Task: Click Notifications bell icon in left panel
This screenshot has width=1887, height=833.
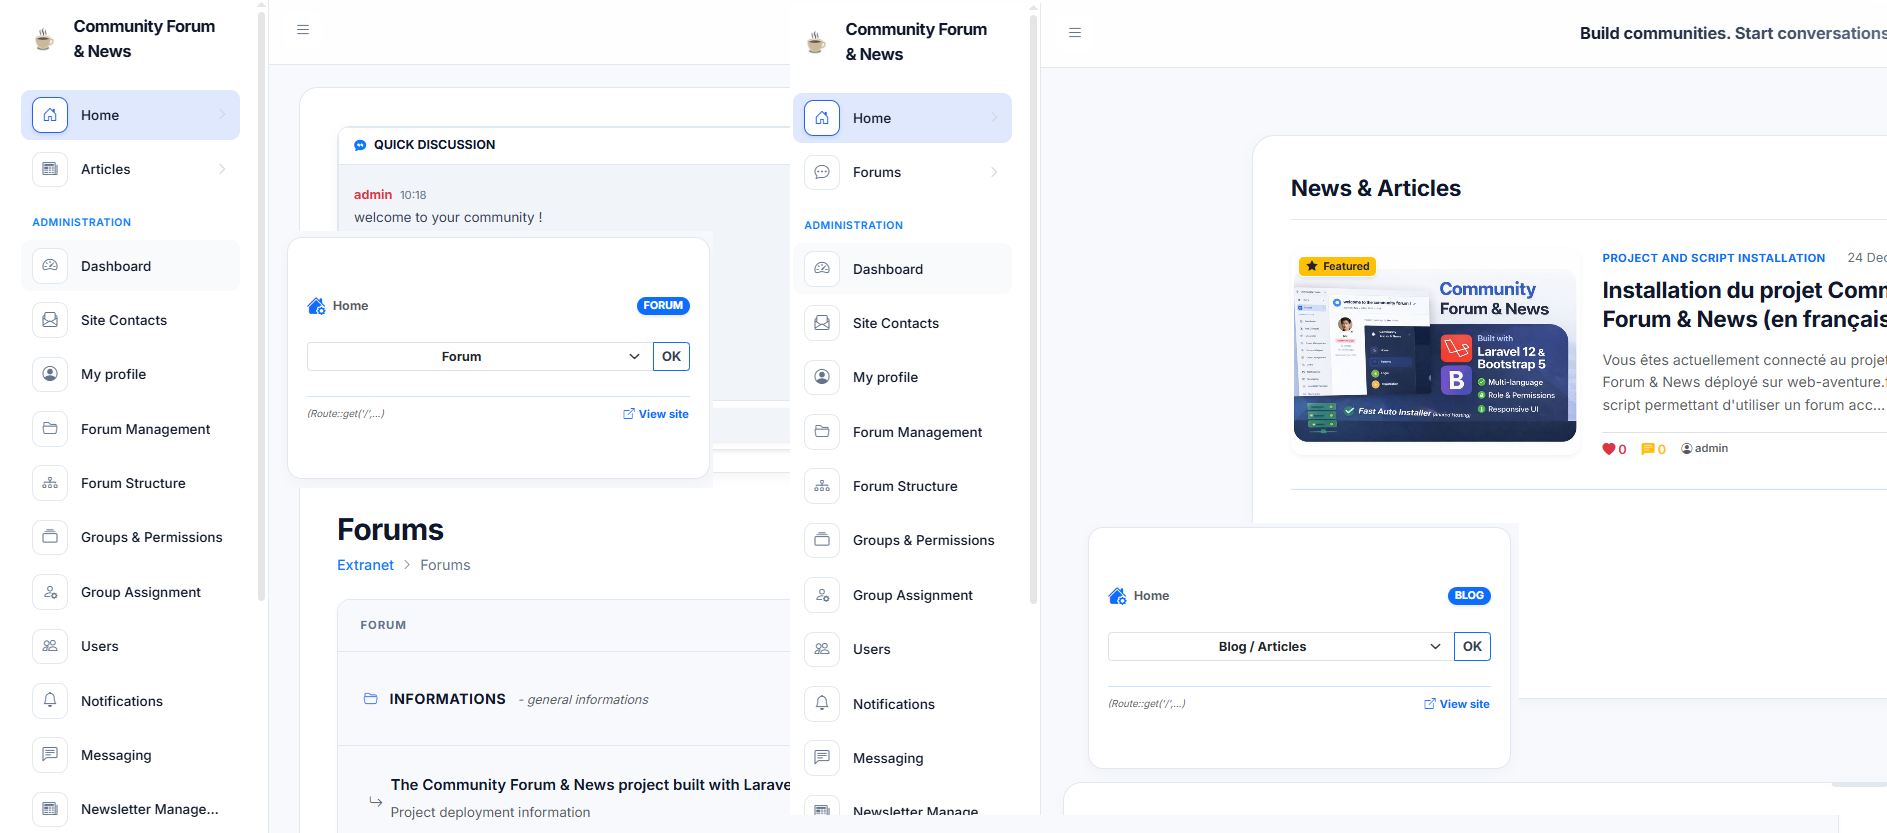Action: (50, 701)
